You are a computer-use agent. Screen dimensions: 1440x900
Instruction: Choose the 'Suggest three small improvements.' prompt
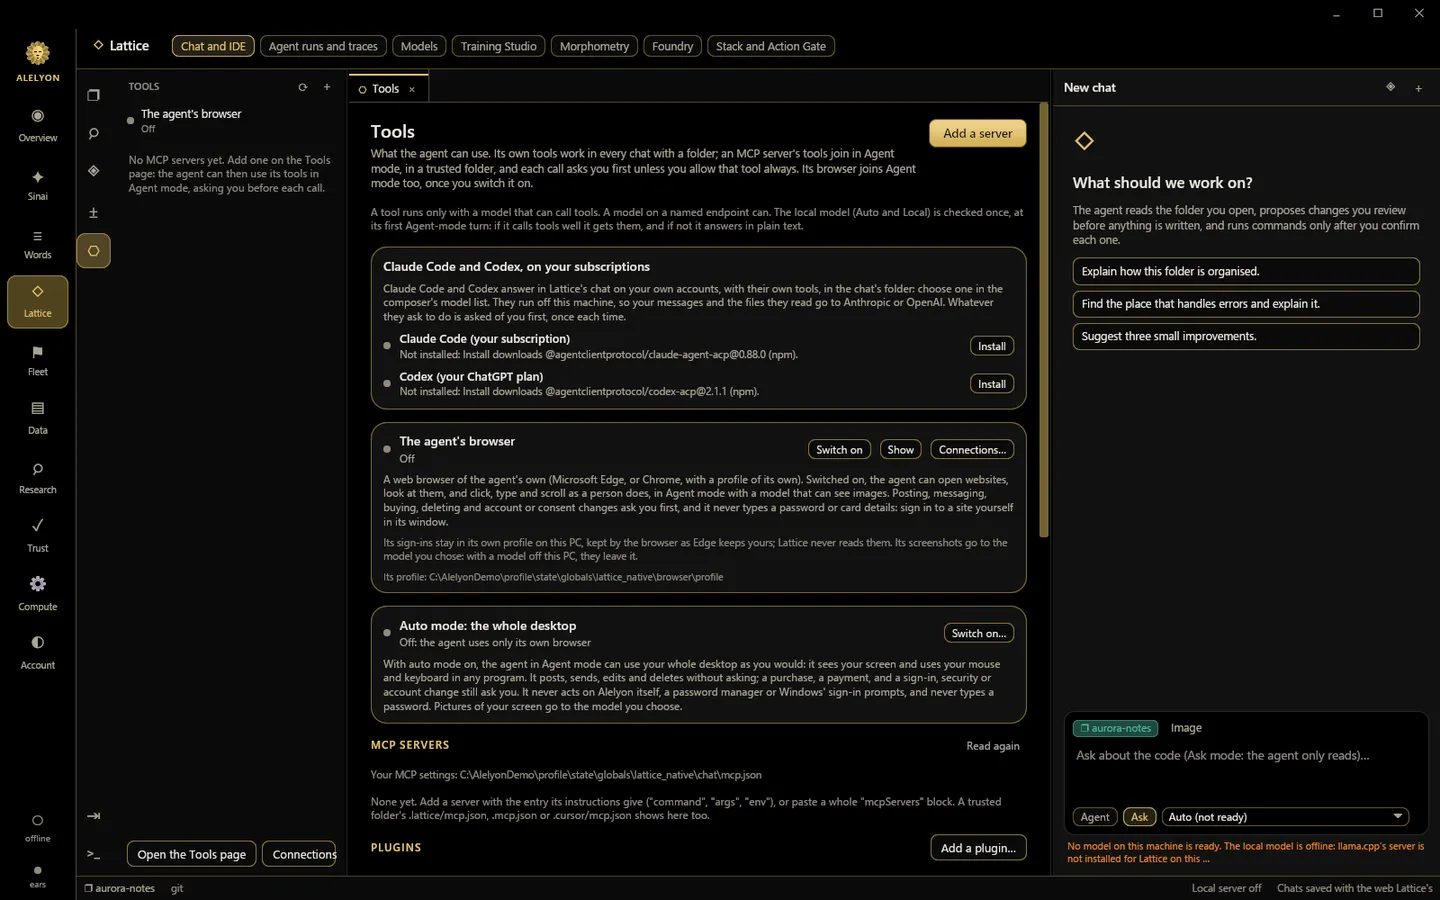[1246, 336]
